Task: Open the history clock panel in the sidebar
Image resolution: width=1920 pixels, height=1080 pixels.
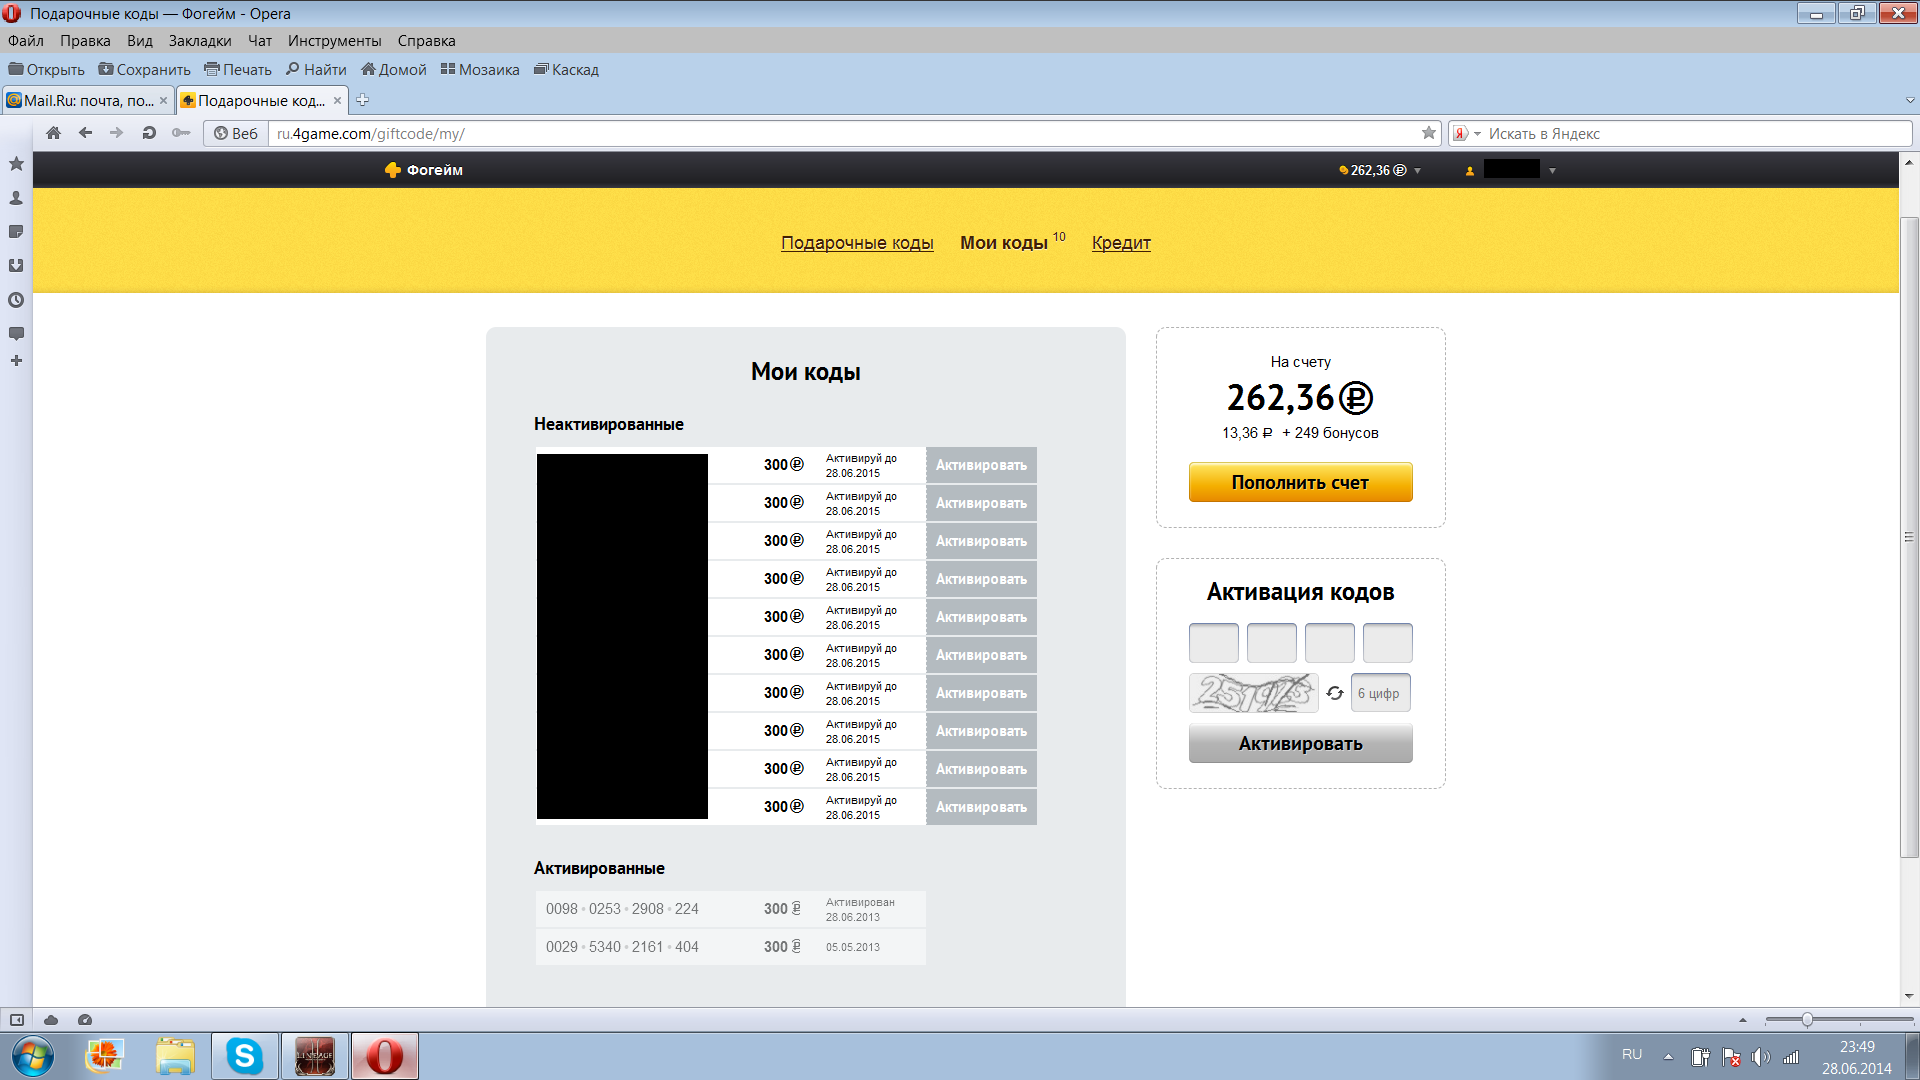Action: tap(16, 300)
